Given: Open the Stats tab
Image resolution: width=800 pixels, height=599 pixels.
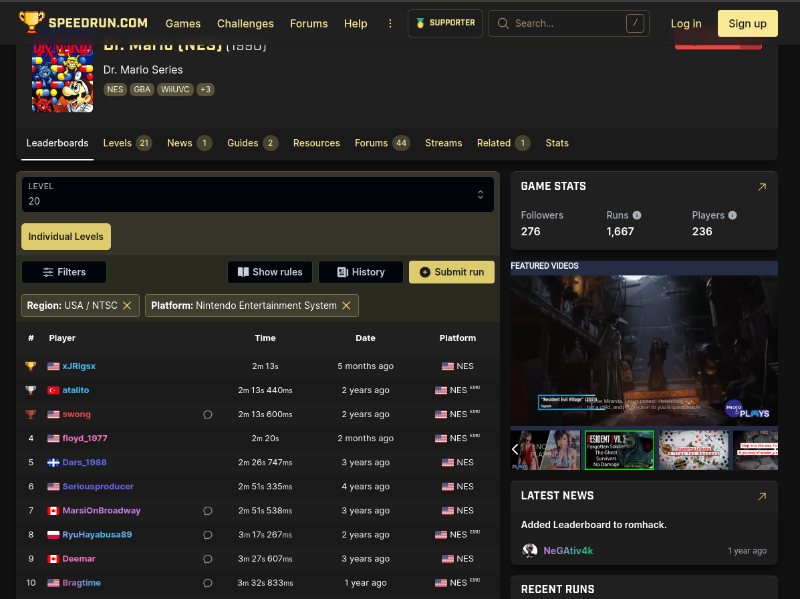Looking at the screenshot, I should pos(557,143).
